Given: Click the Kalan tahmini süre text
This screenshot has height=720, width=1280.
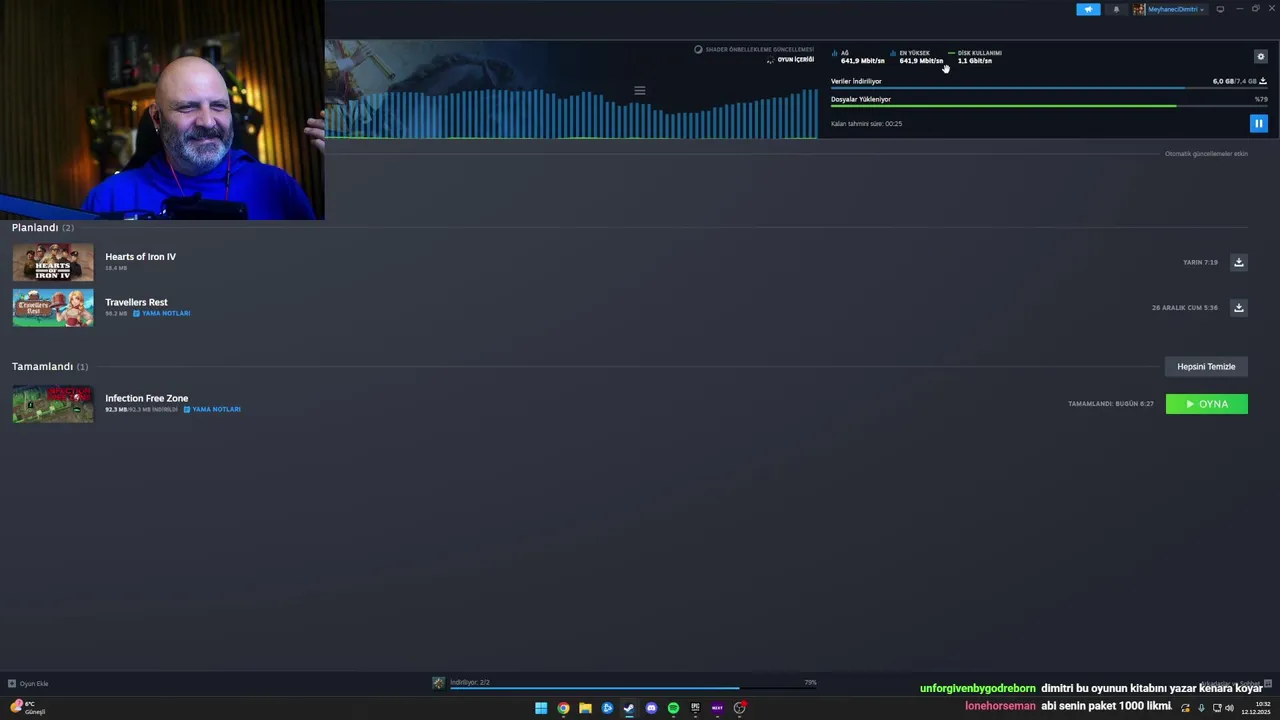Looking at the screenshot, I should [866, 124].
